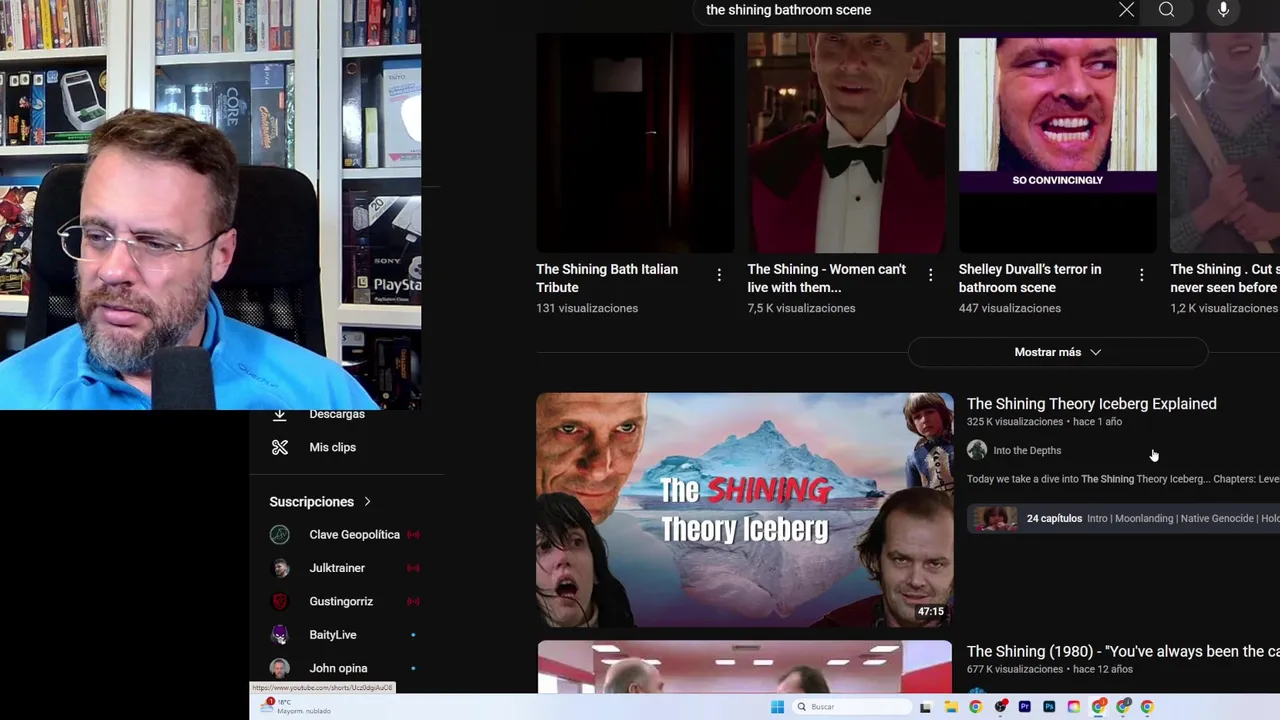The image size is (1280, 720).
Task: Click the Descargas download icon in sidebar
Action: [x=280, y=414]
